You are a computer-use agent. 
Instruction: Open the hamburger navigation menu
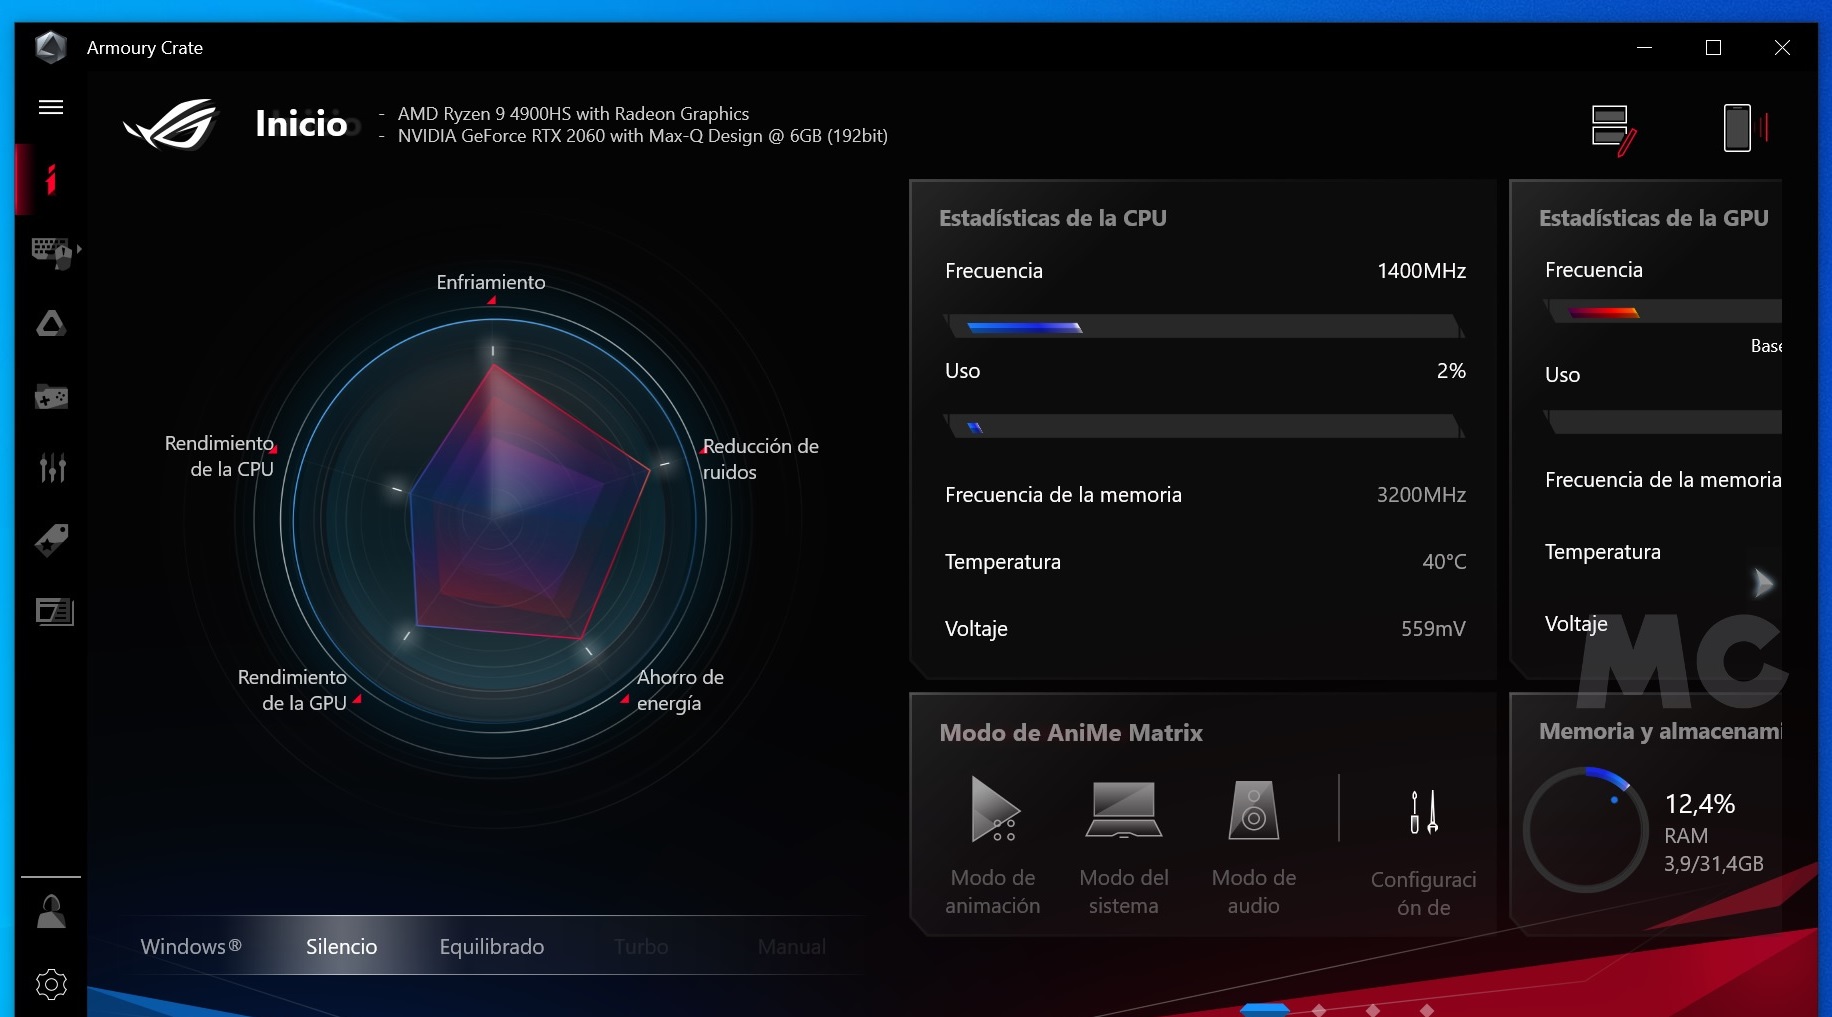pyautogui.click(x=51, y=107)
